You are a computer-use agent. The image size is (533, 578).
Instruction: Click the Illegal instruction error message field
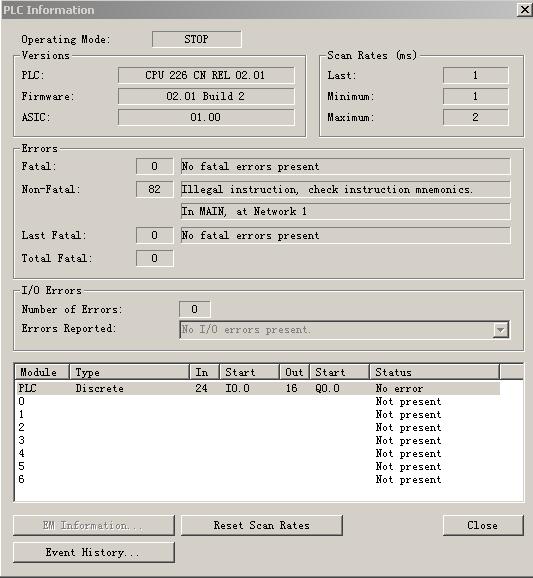345,189
